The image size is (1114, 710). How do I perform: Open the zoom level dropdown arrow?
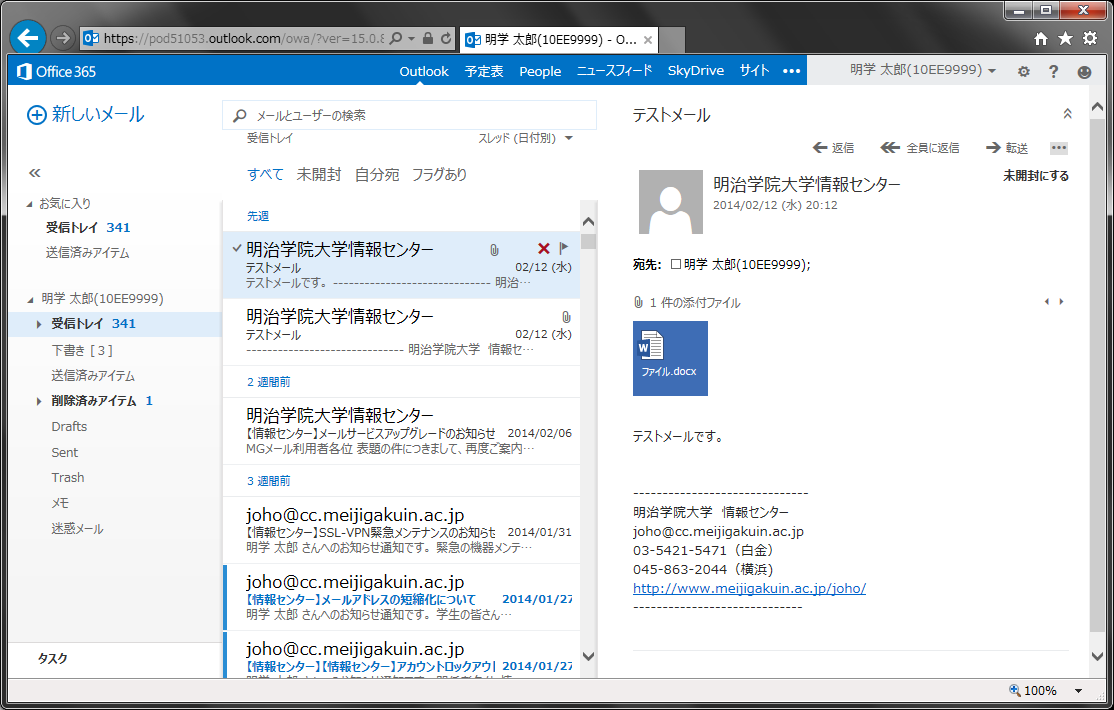pyautogui.click(x=1078, y=691)
